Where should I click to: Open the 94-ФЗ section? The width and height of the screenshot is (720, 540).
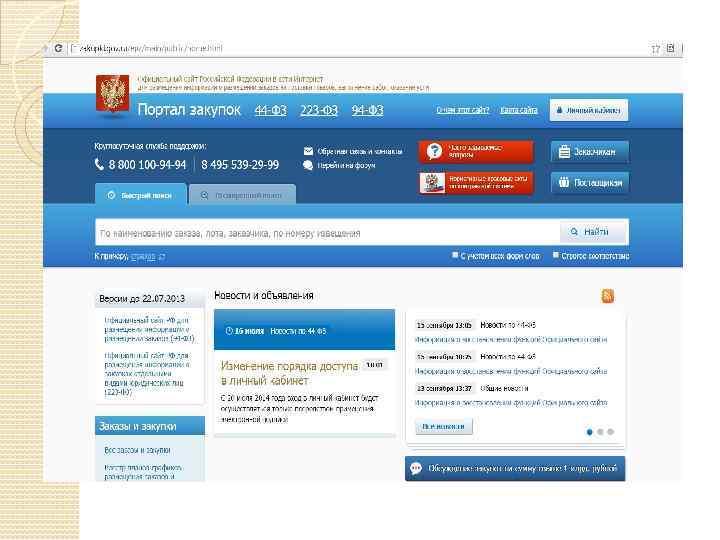[367, 110]
